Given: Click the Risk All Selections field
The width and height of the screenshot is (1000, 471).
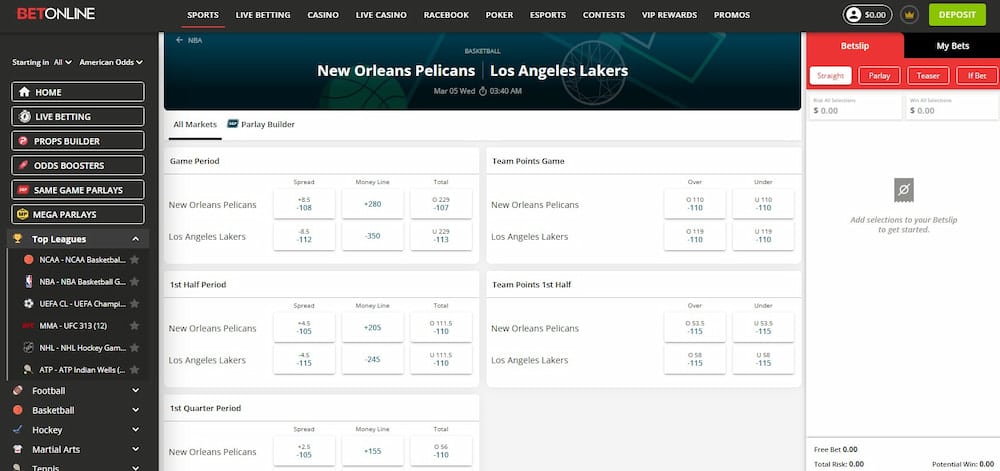Looking at the screenshot, I should pyautogui.click(x=855, y=107).
